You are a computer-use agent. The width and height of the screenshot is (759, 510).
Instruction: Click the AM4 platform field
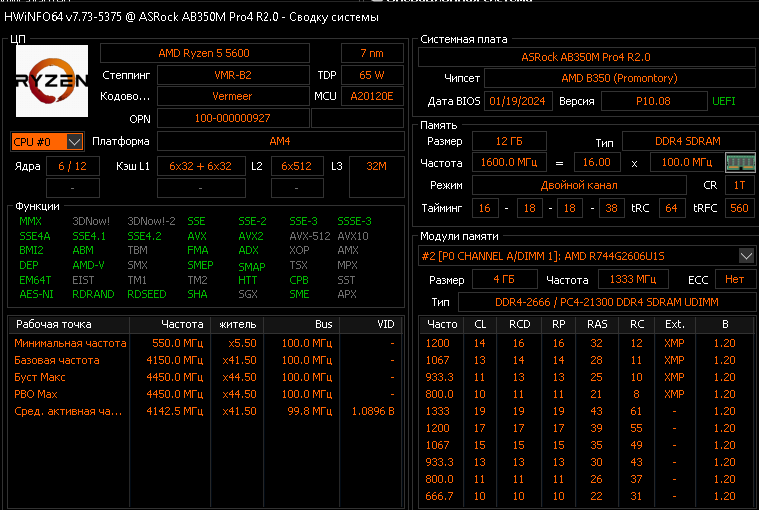[x=280, y=141]
